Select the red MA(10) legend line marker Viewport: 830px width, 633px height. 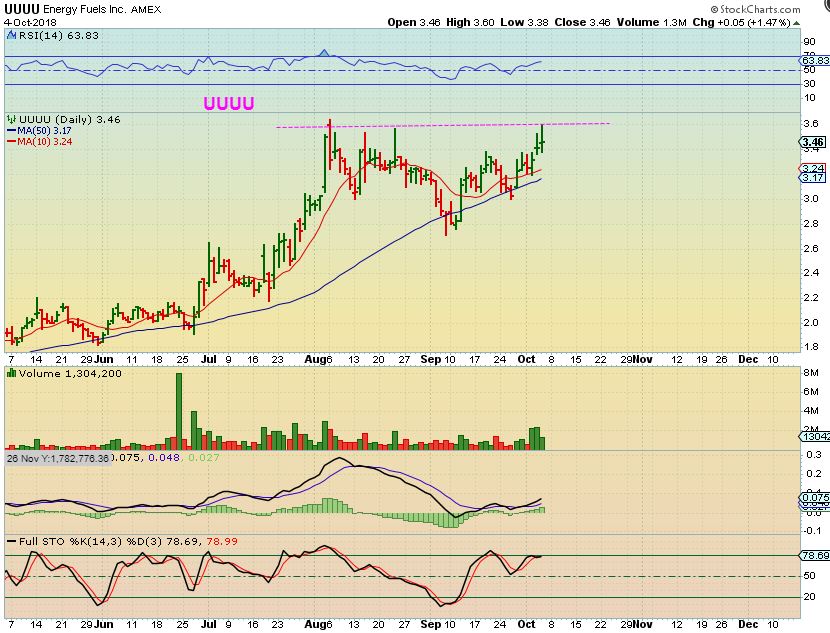pyautogui.click(x=12, y=142)
